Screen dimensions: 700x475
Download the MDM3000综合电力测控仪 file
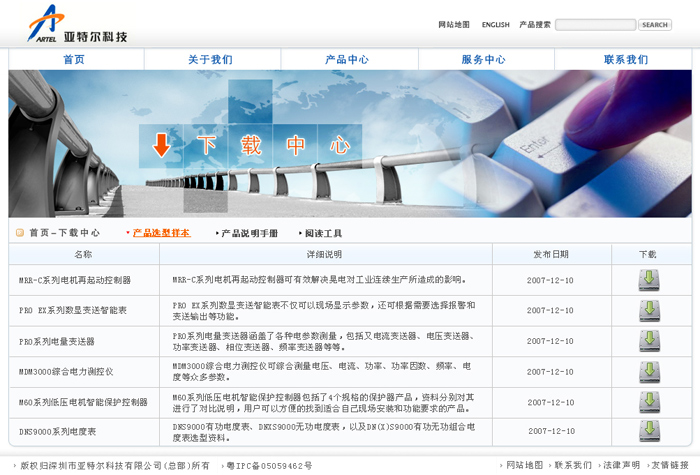click(649, 372)
